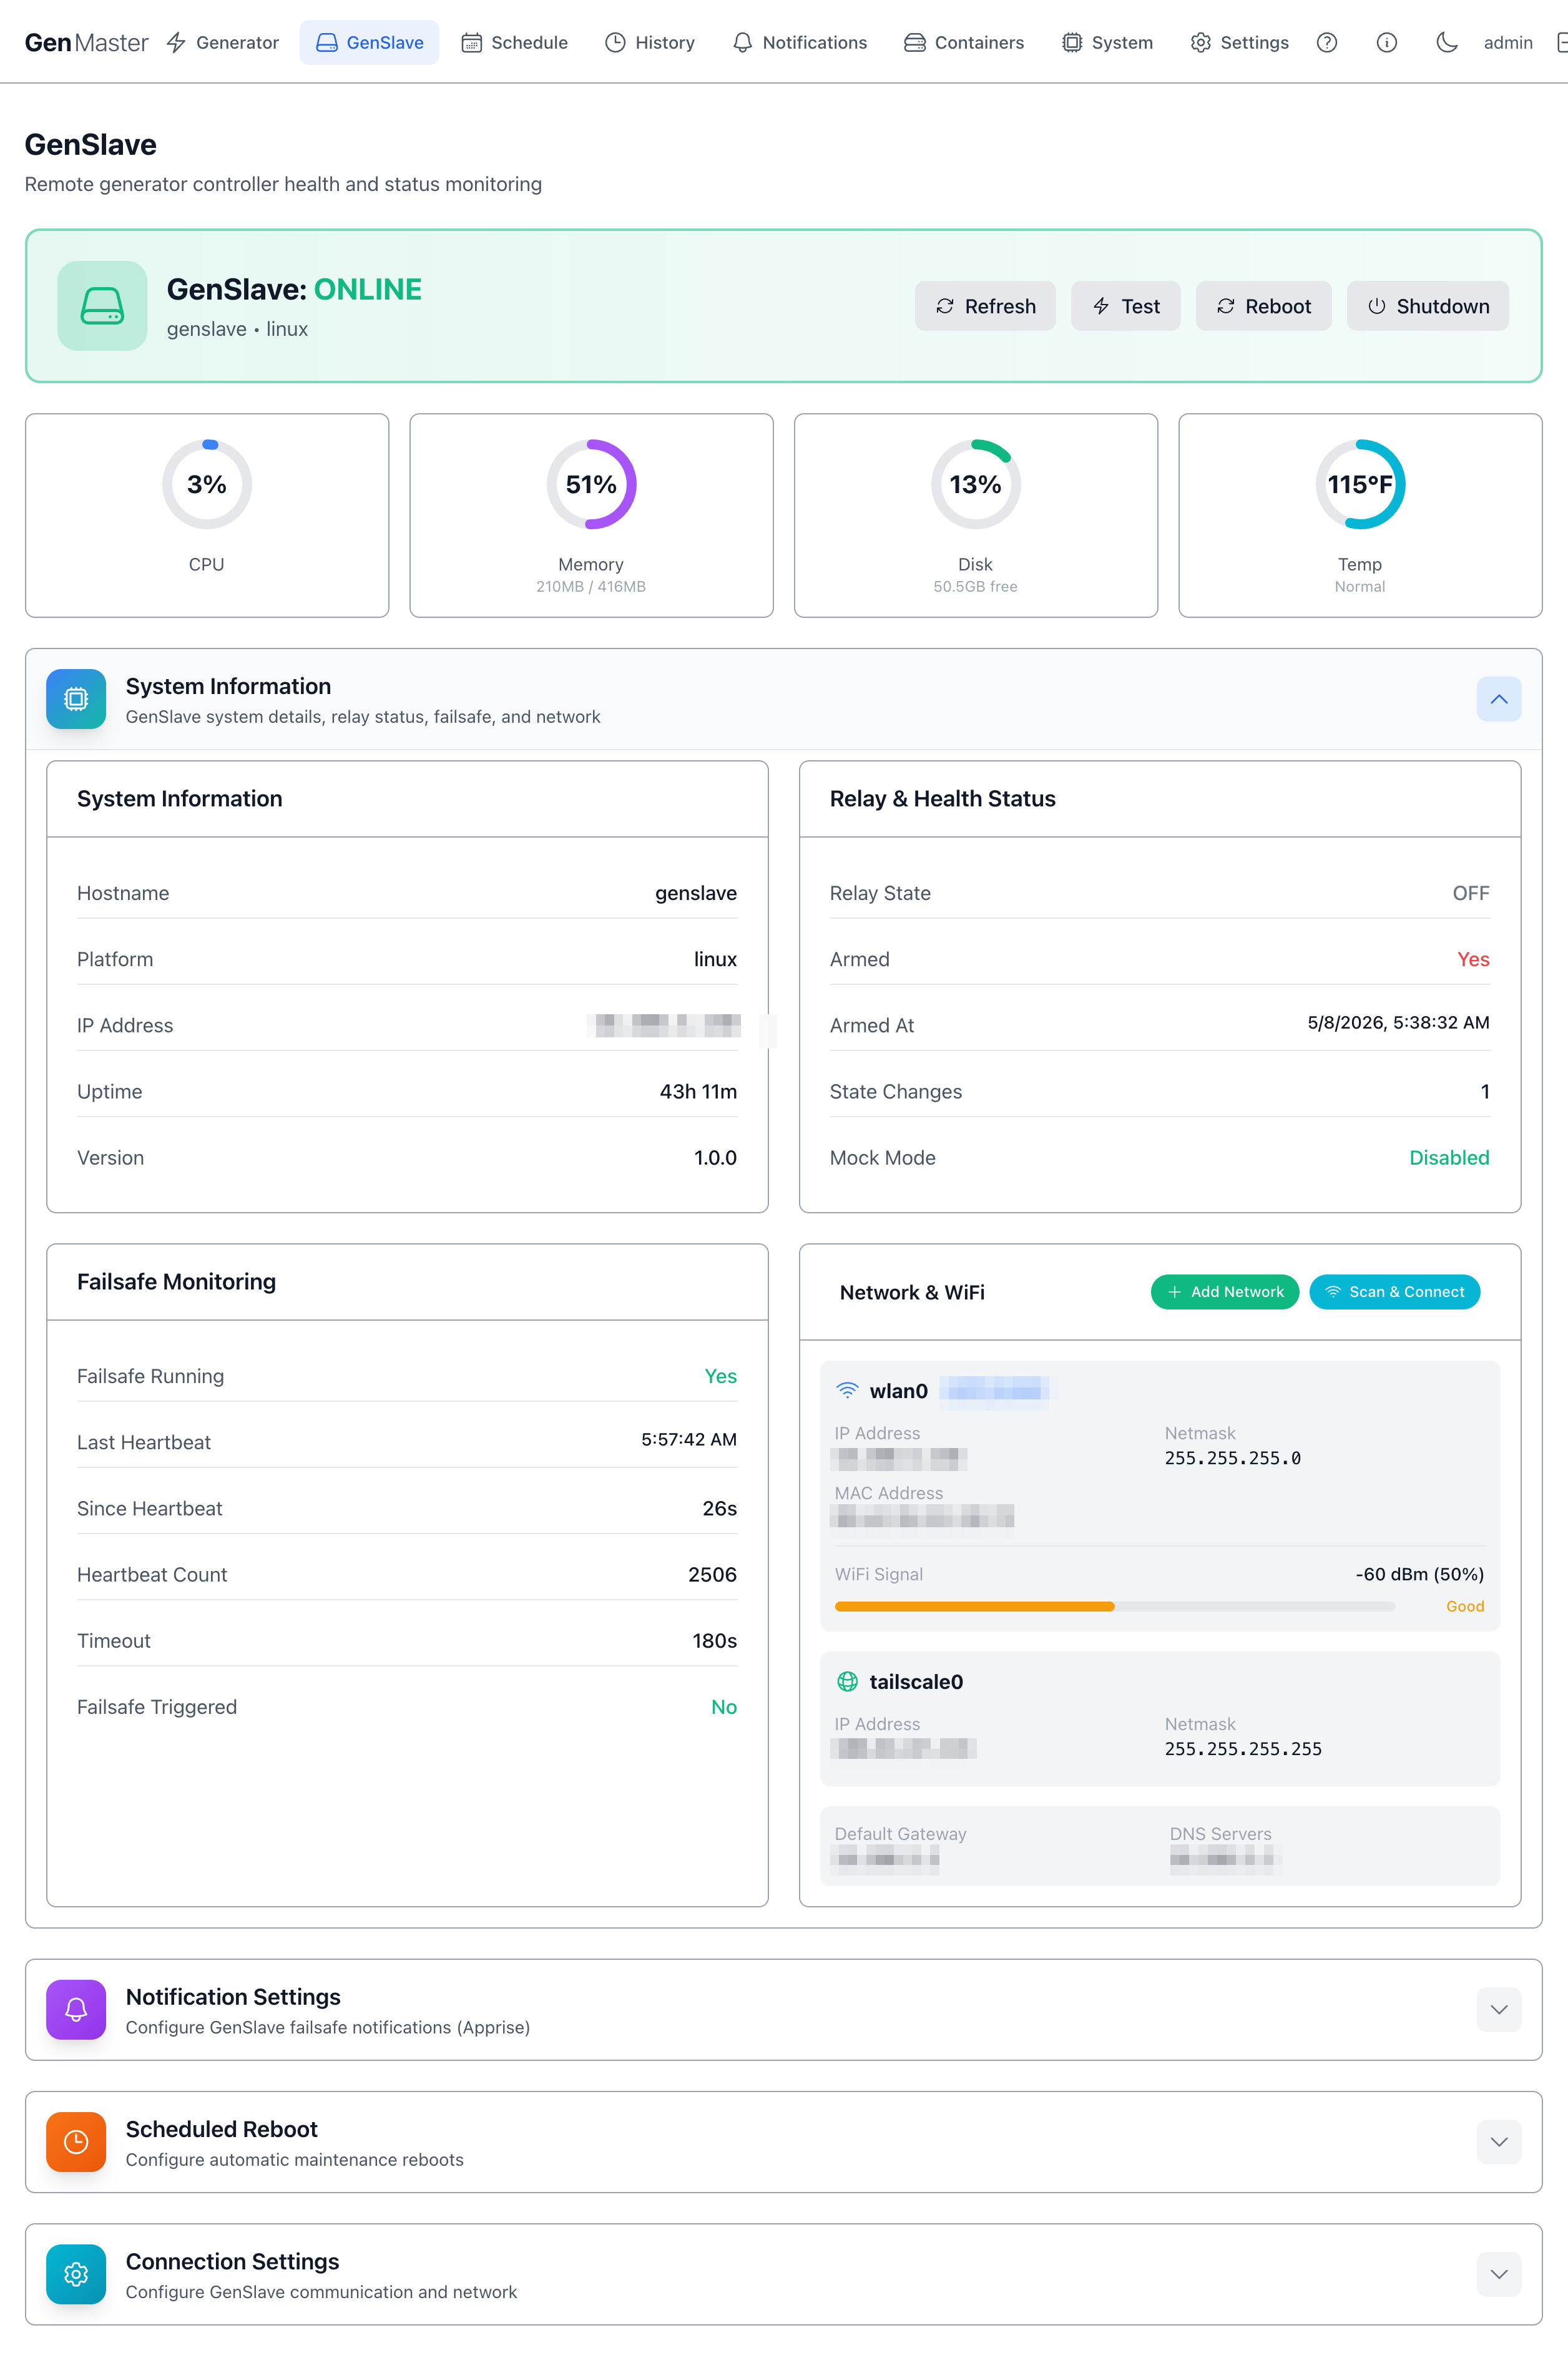
Task: Click the GenMaster logo
Action: tap(86, 42)
